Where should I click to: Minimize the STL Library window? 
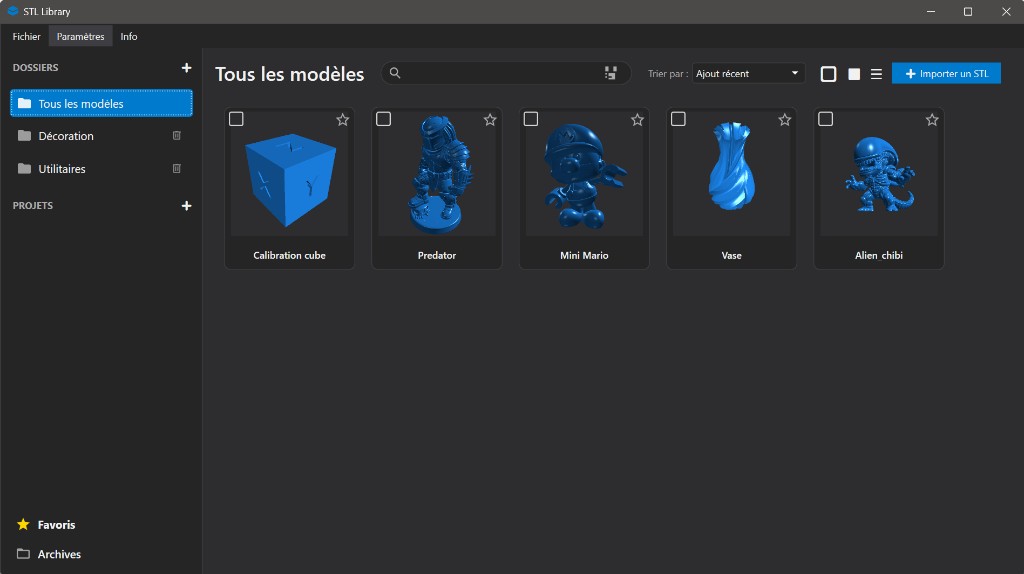click(931, 12)
